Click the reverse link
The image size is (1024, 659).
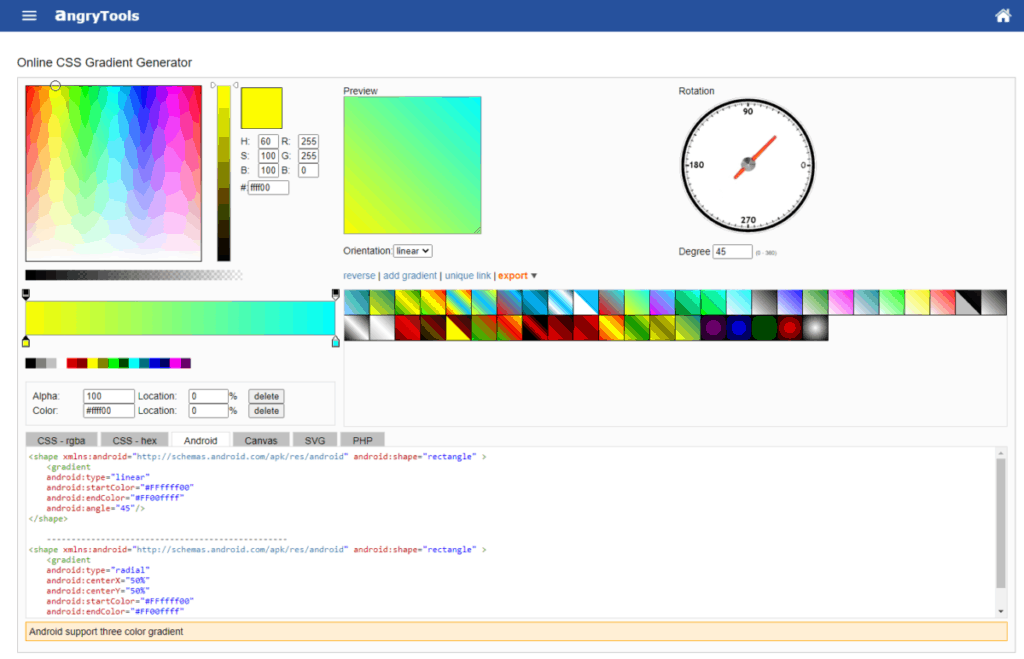[359, 276]
